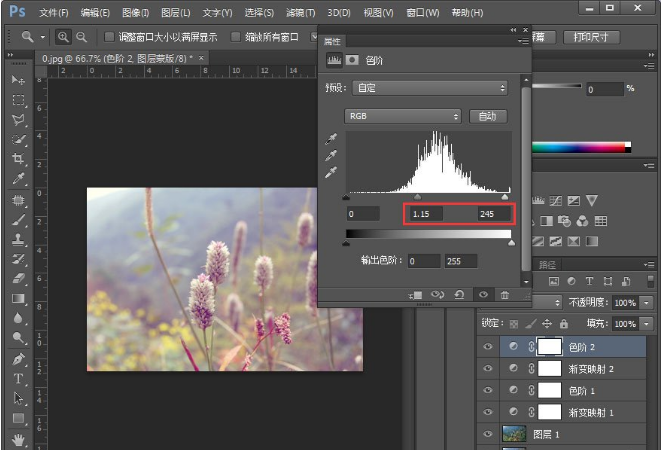Screen dimensions: 661x450
Task: Click the clip-to-layer icon in Properties
Action: tap(415, 295)
